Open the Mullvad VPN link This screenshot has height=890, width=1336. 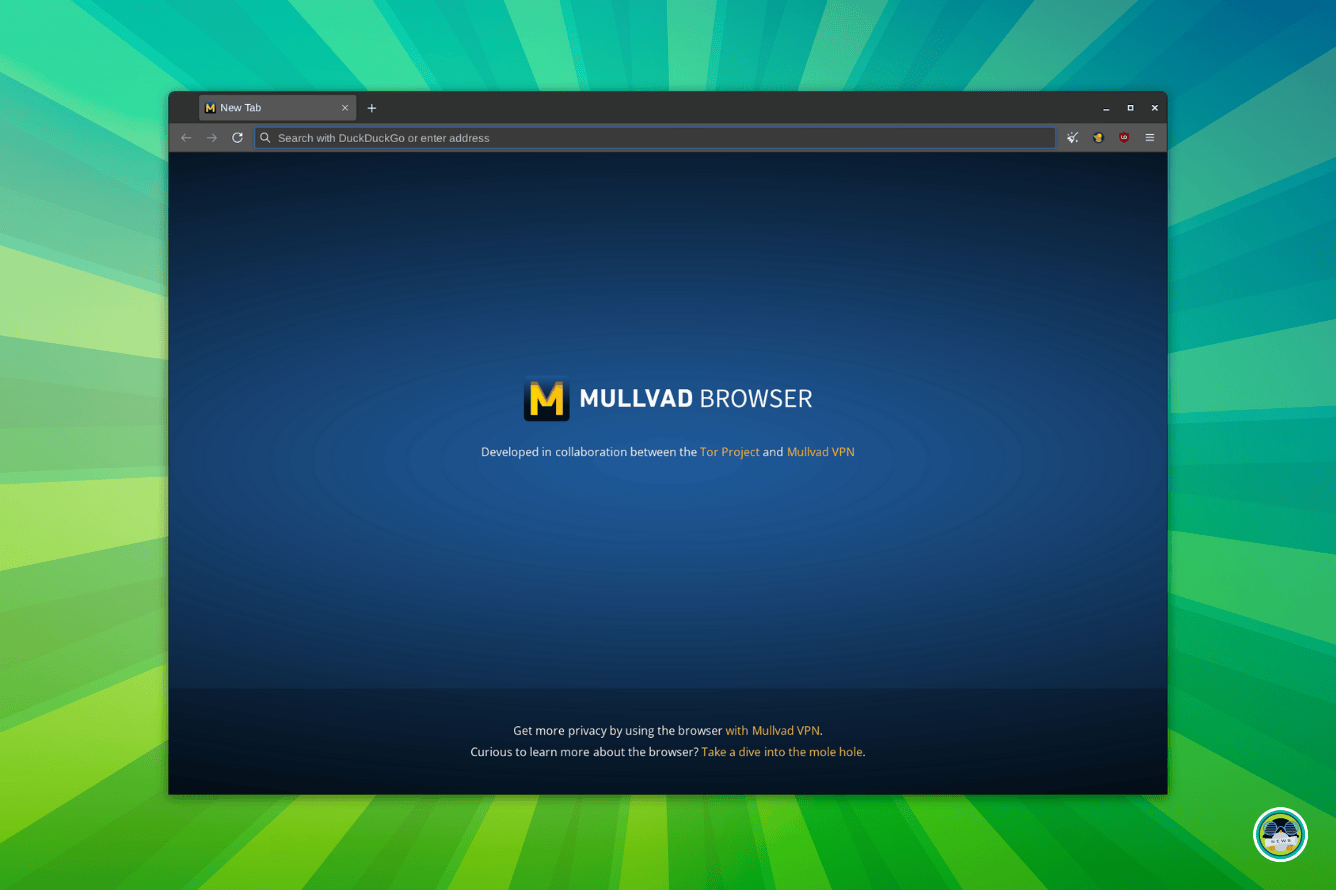[x=820, y=452]
